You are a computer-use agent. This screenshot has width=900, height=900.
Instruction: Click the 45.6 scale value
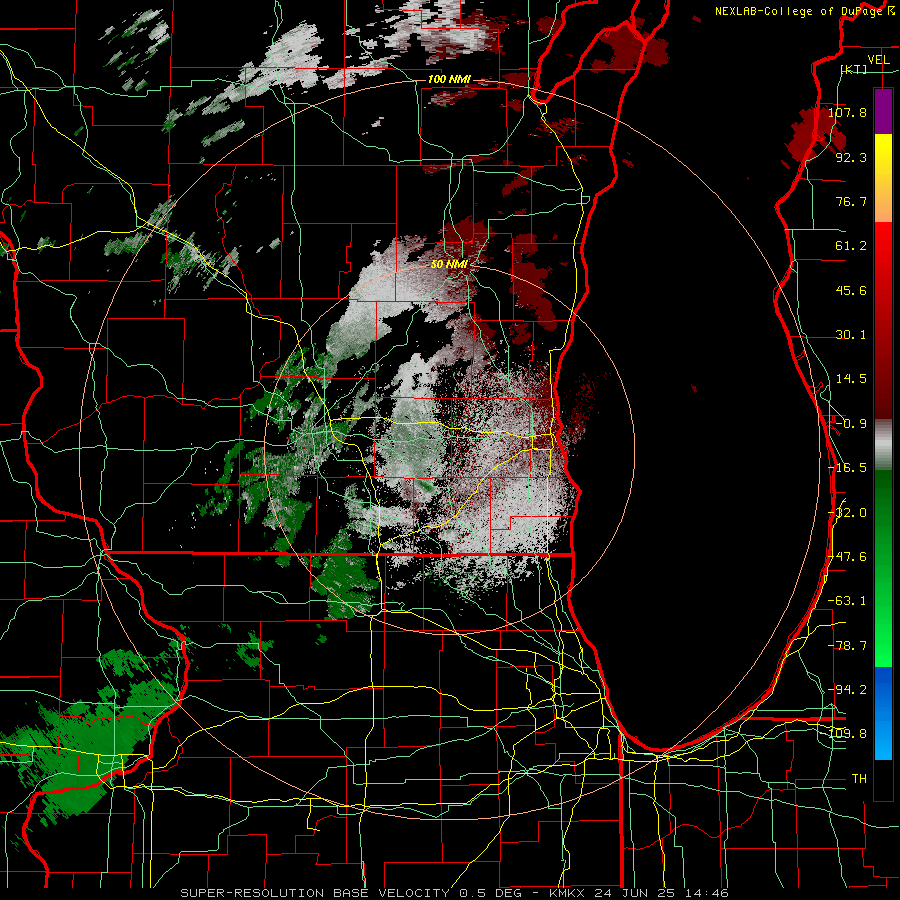[851, 290]
